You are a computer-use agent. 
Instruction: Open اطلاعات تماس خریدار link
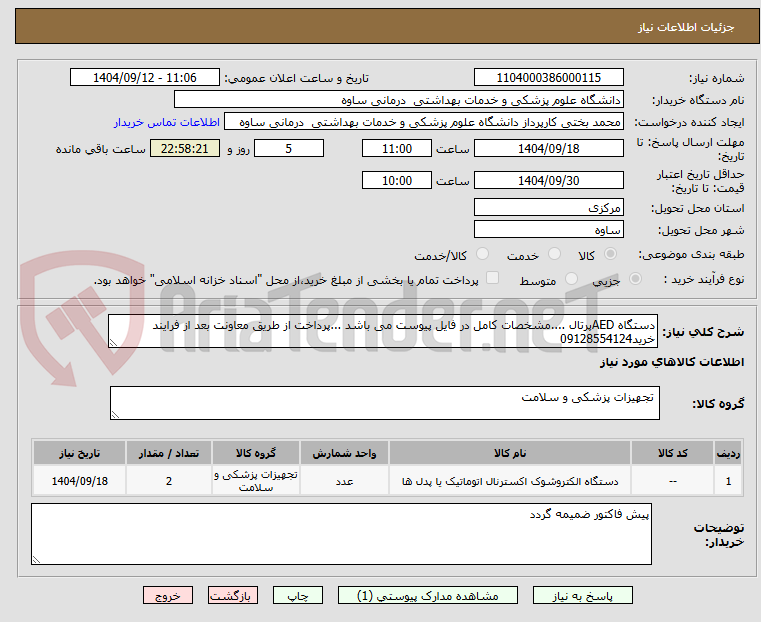point(167,122)
